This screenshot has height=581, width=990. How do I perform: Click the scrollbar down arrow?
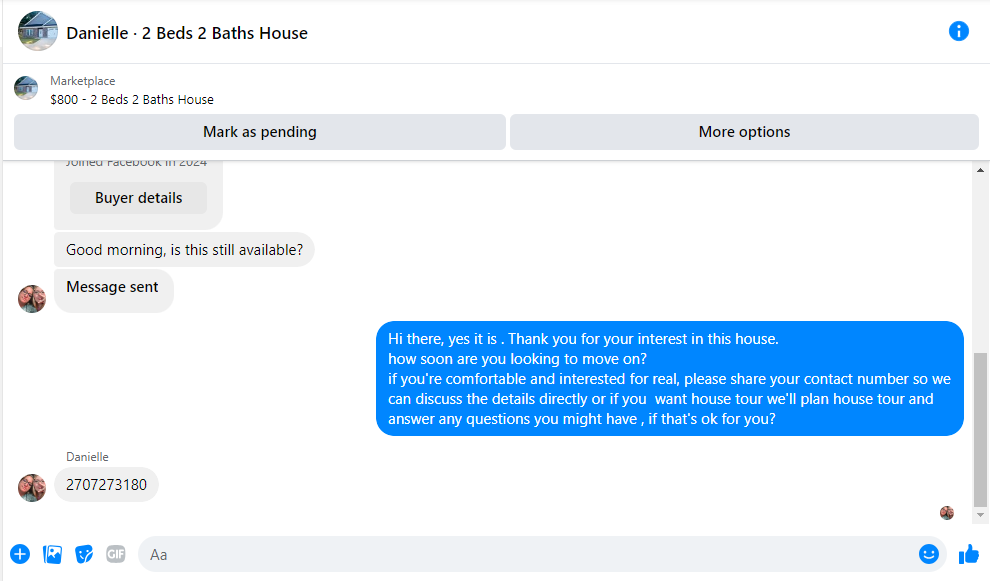coord(980,515)
